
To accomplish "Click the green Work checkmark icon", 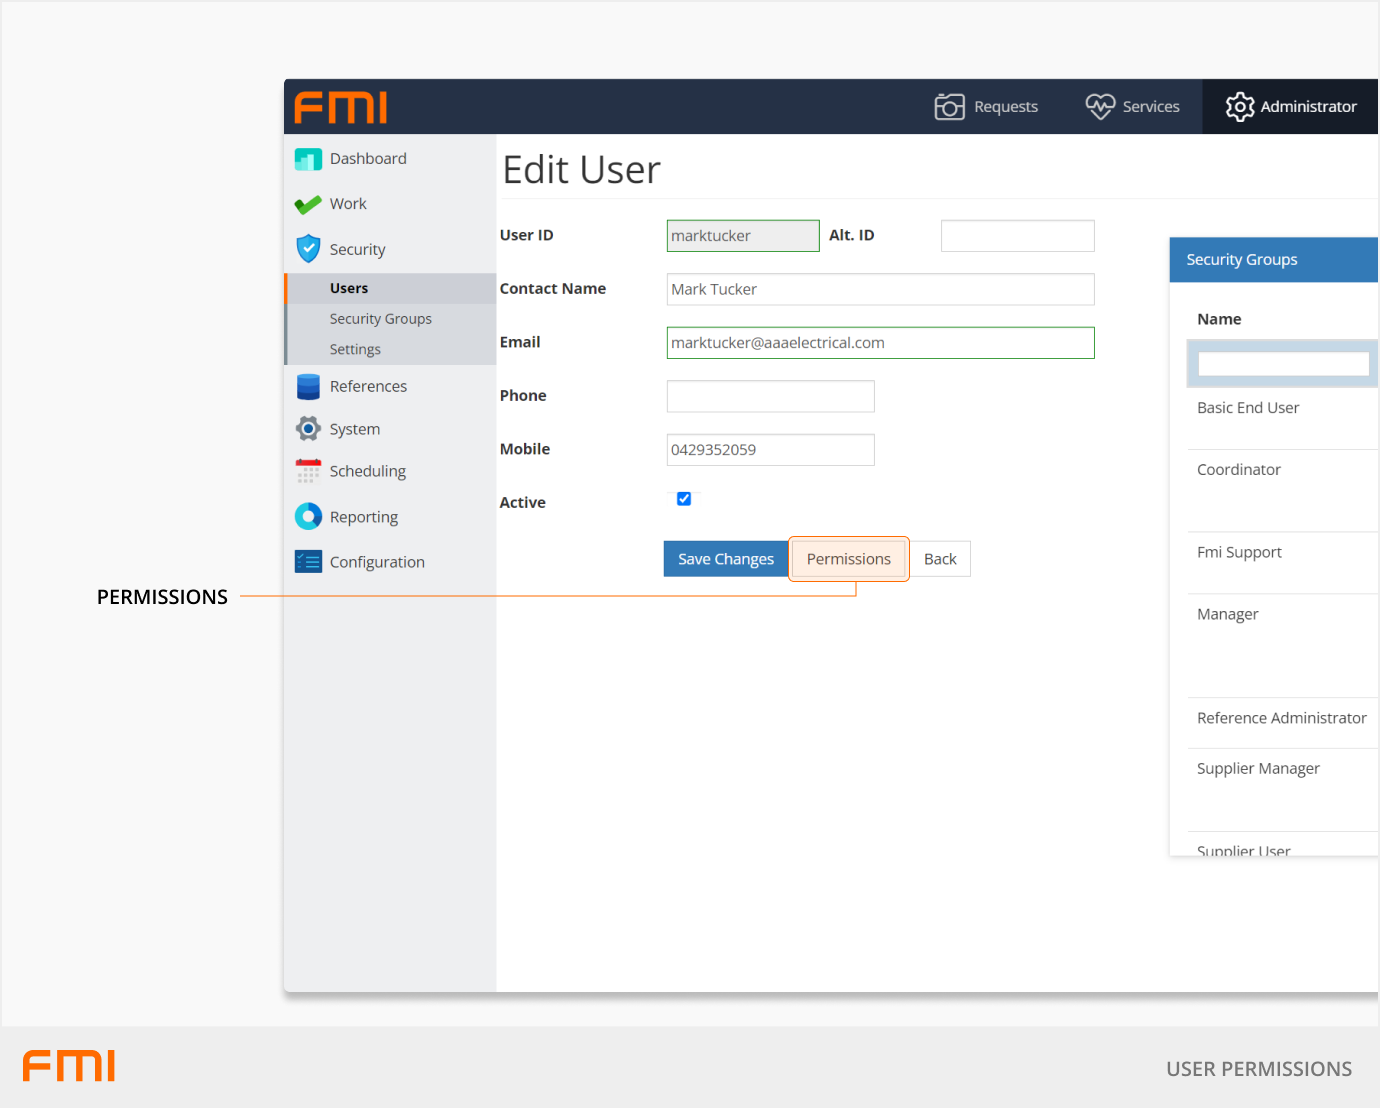I will click(308, 204).
